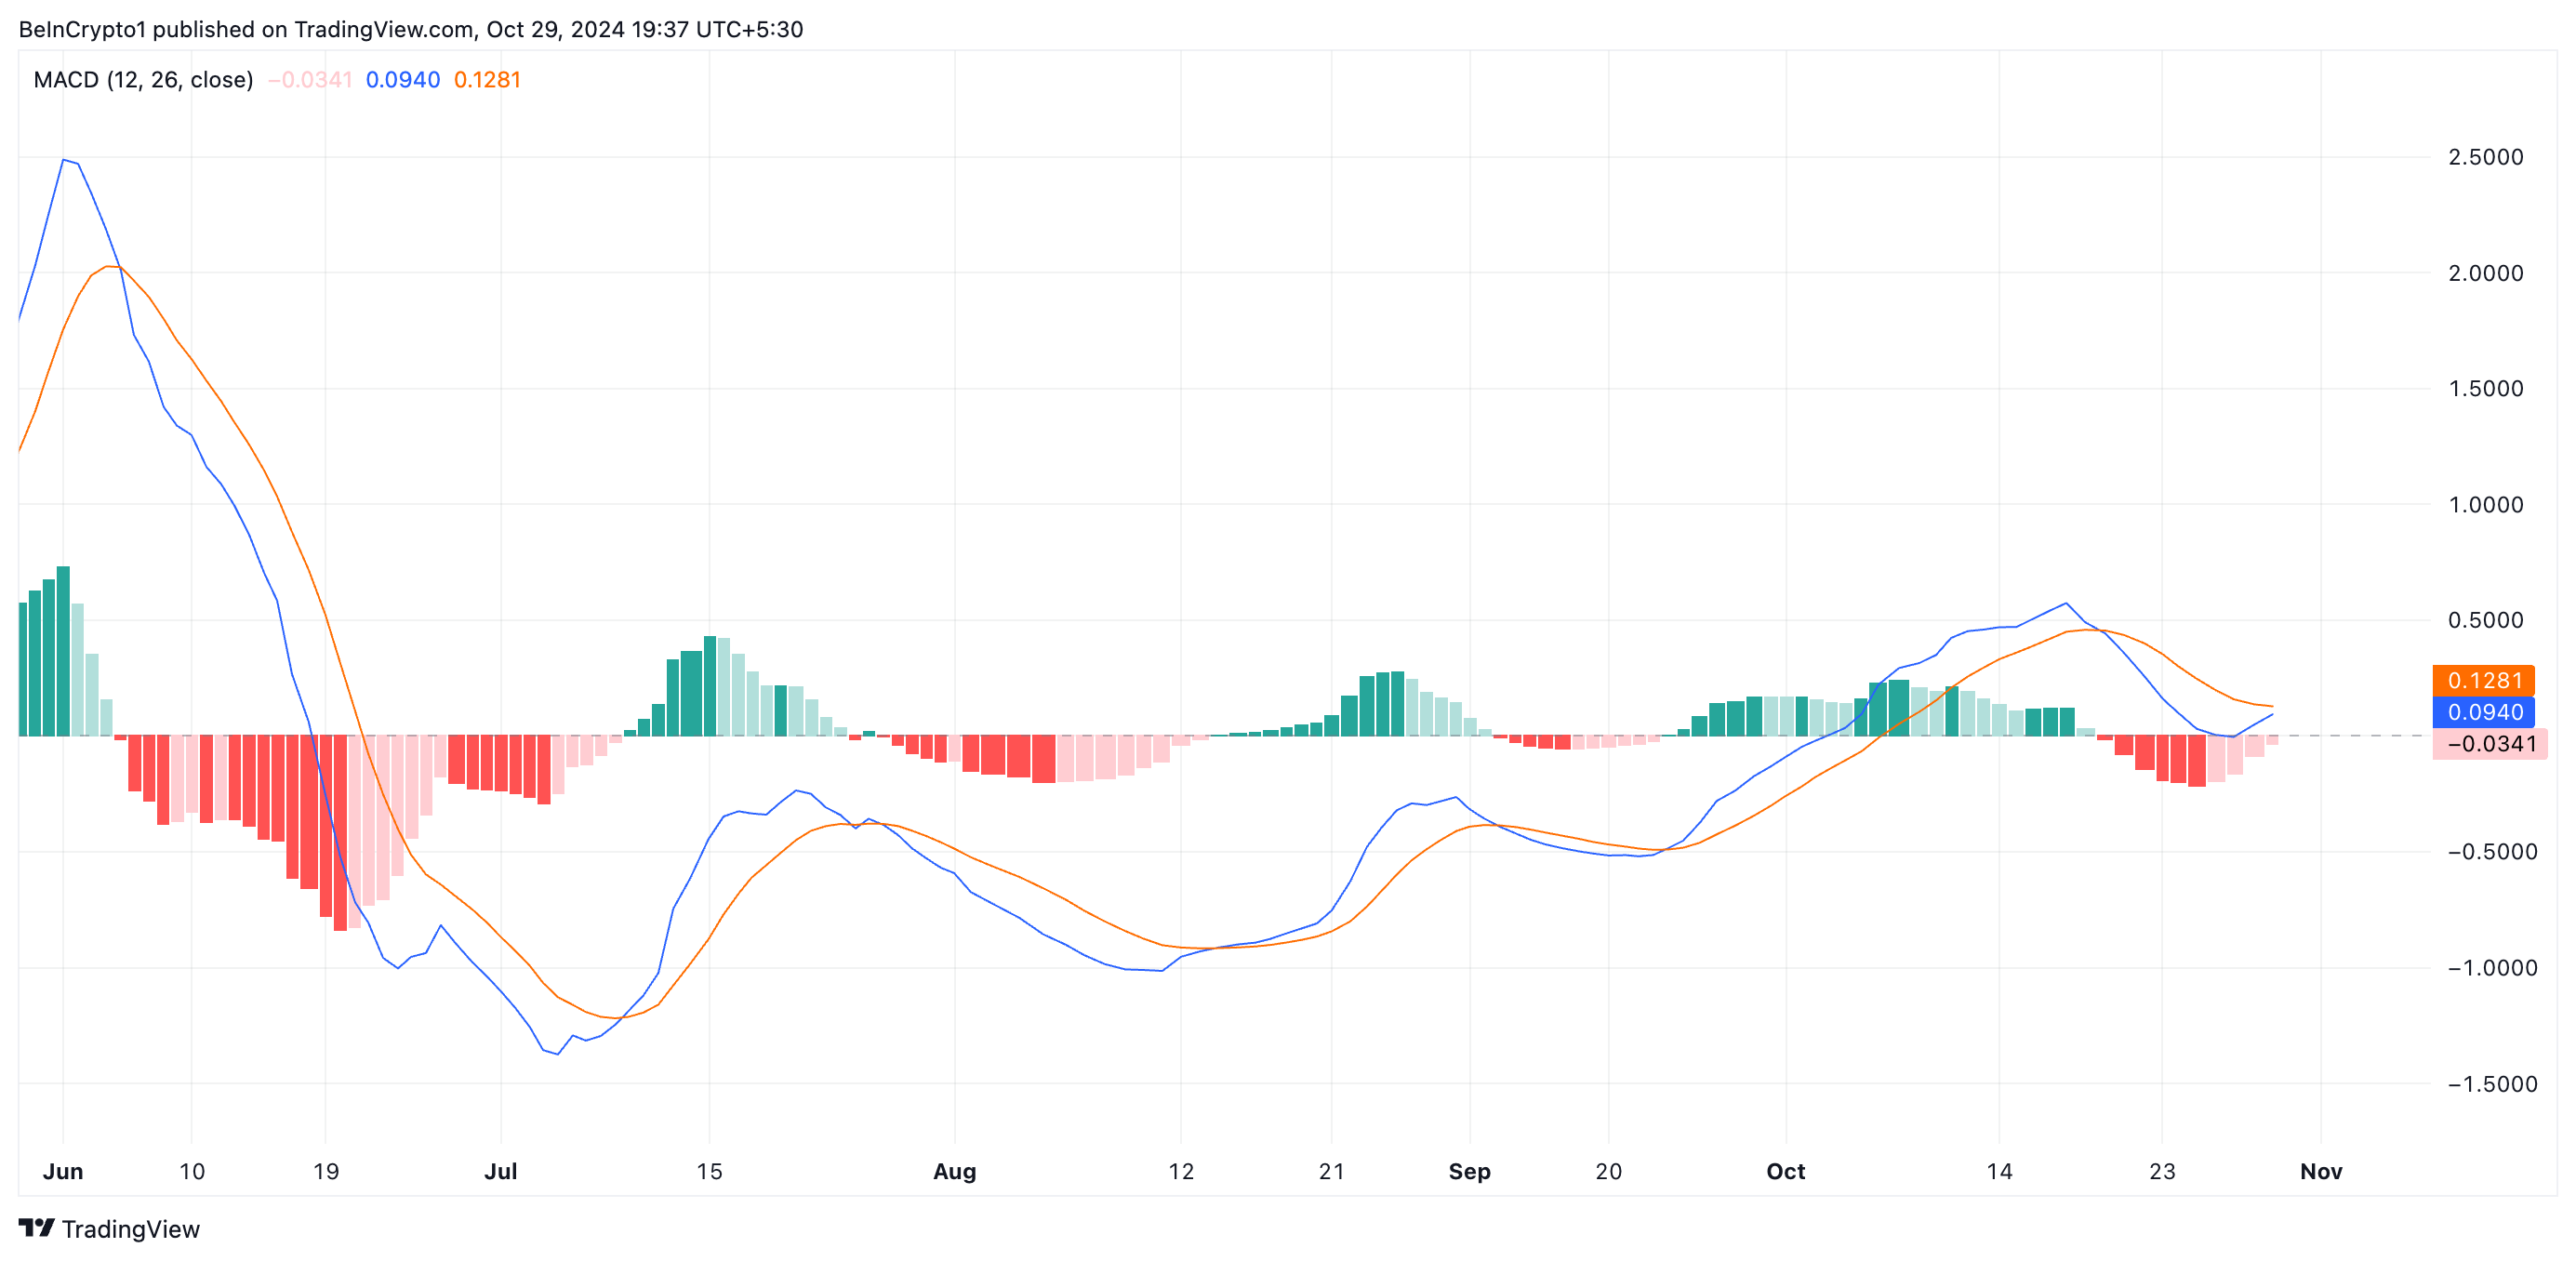The image size is (2576, 1261).
Task: Click the orange 0.1281 price scale label
Action: [2483, 680]
